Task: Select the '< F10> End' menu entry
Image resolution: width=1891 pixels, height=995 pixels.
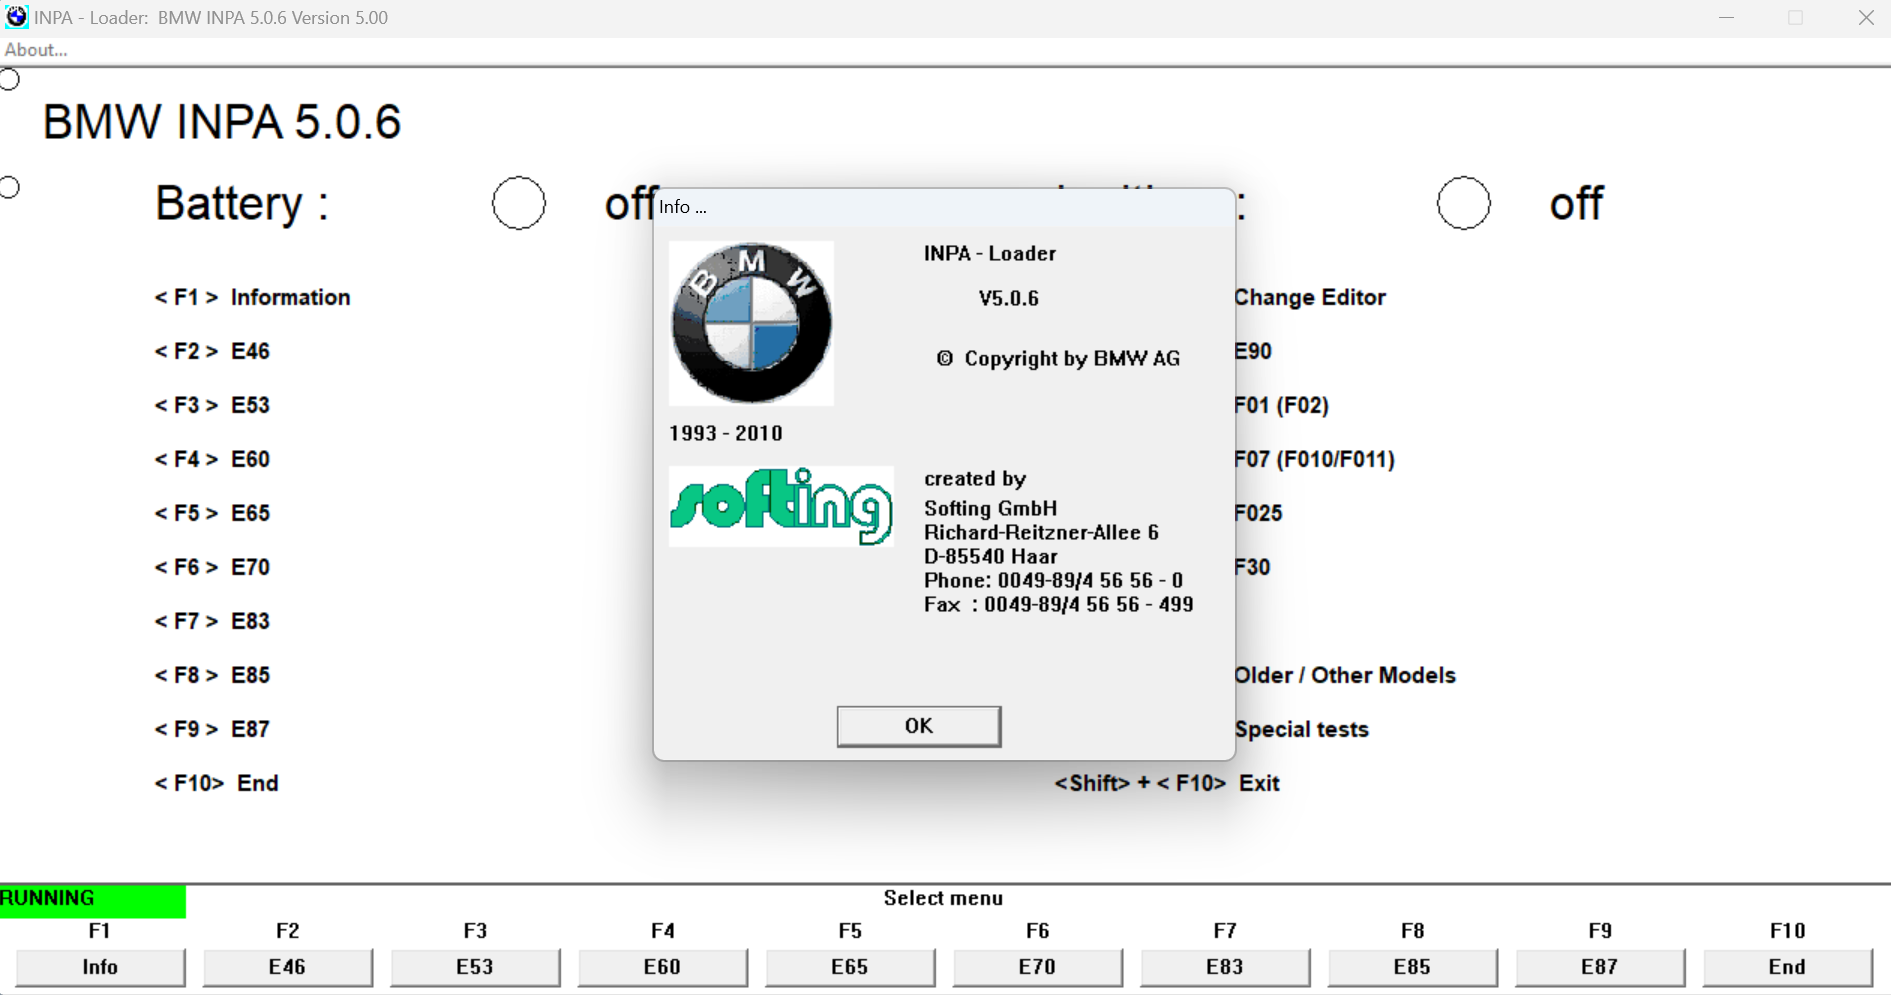Action: 216,783
